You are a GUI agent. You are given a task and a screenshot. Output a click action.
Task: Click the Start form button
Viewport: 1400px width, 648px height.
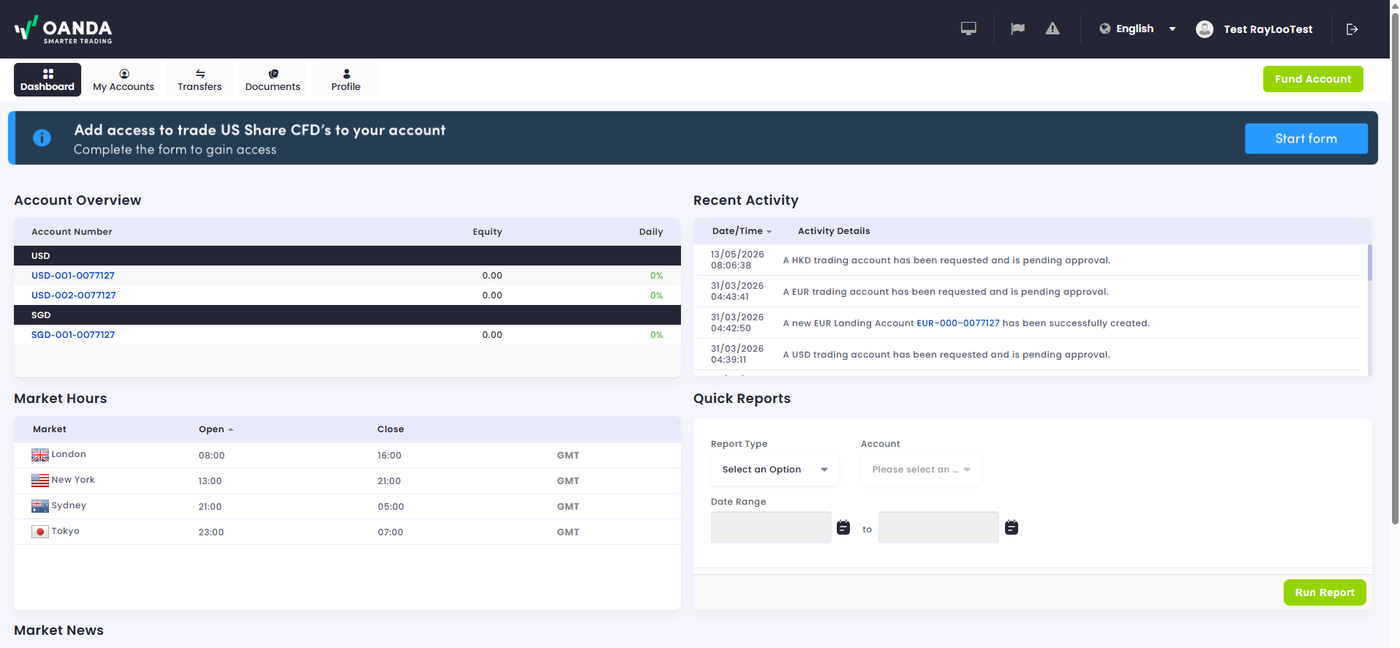(x=1306, y=138)
